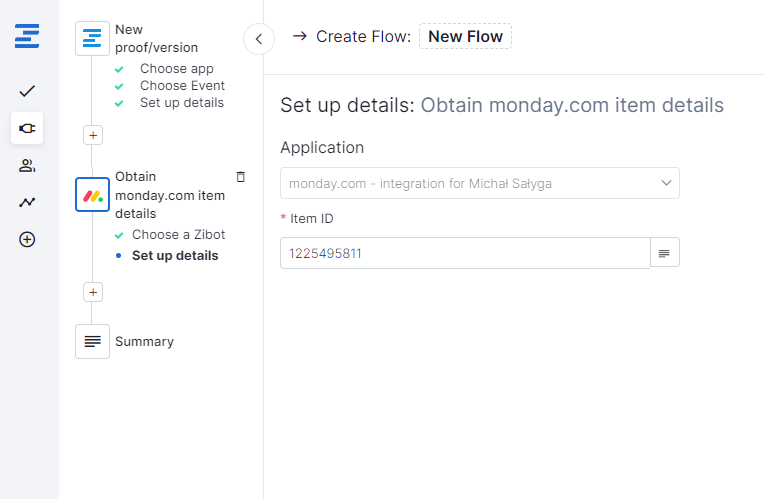765x499 pixels.
Task: Open first Set up details substep
Action: (181, 103)
